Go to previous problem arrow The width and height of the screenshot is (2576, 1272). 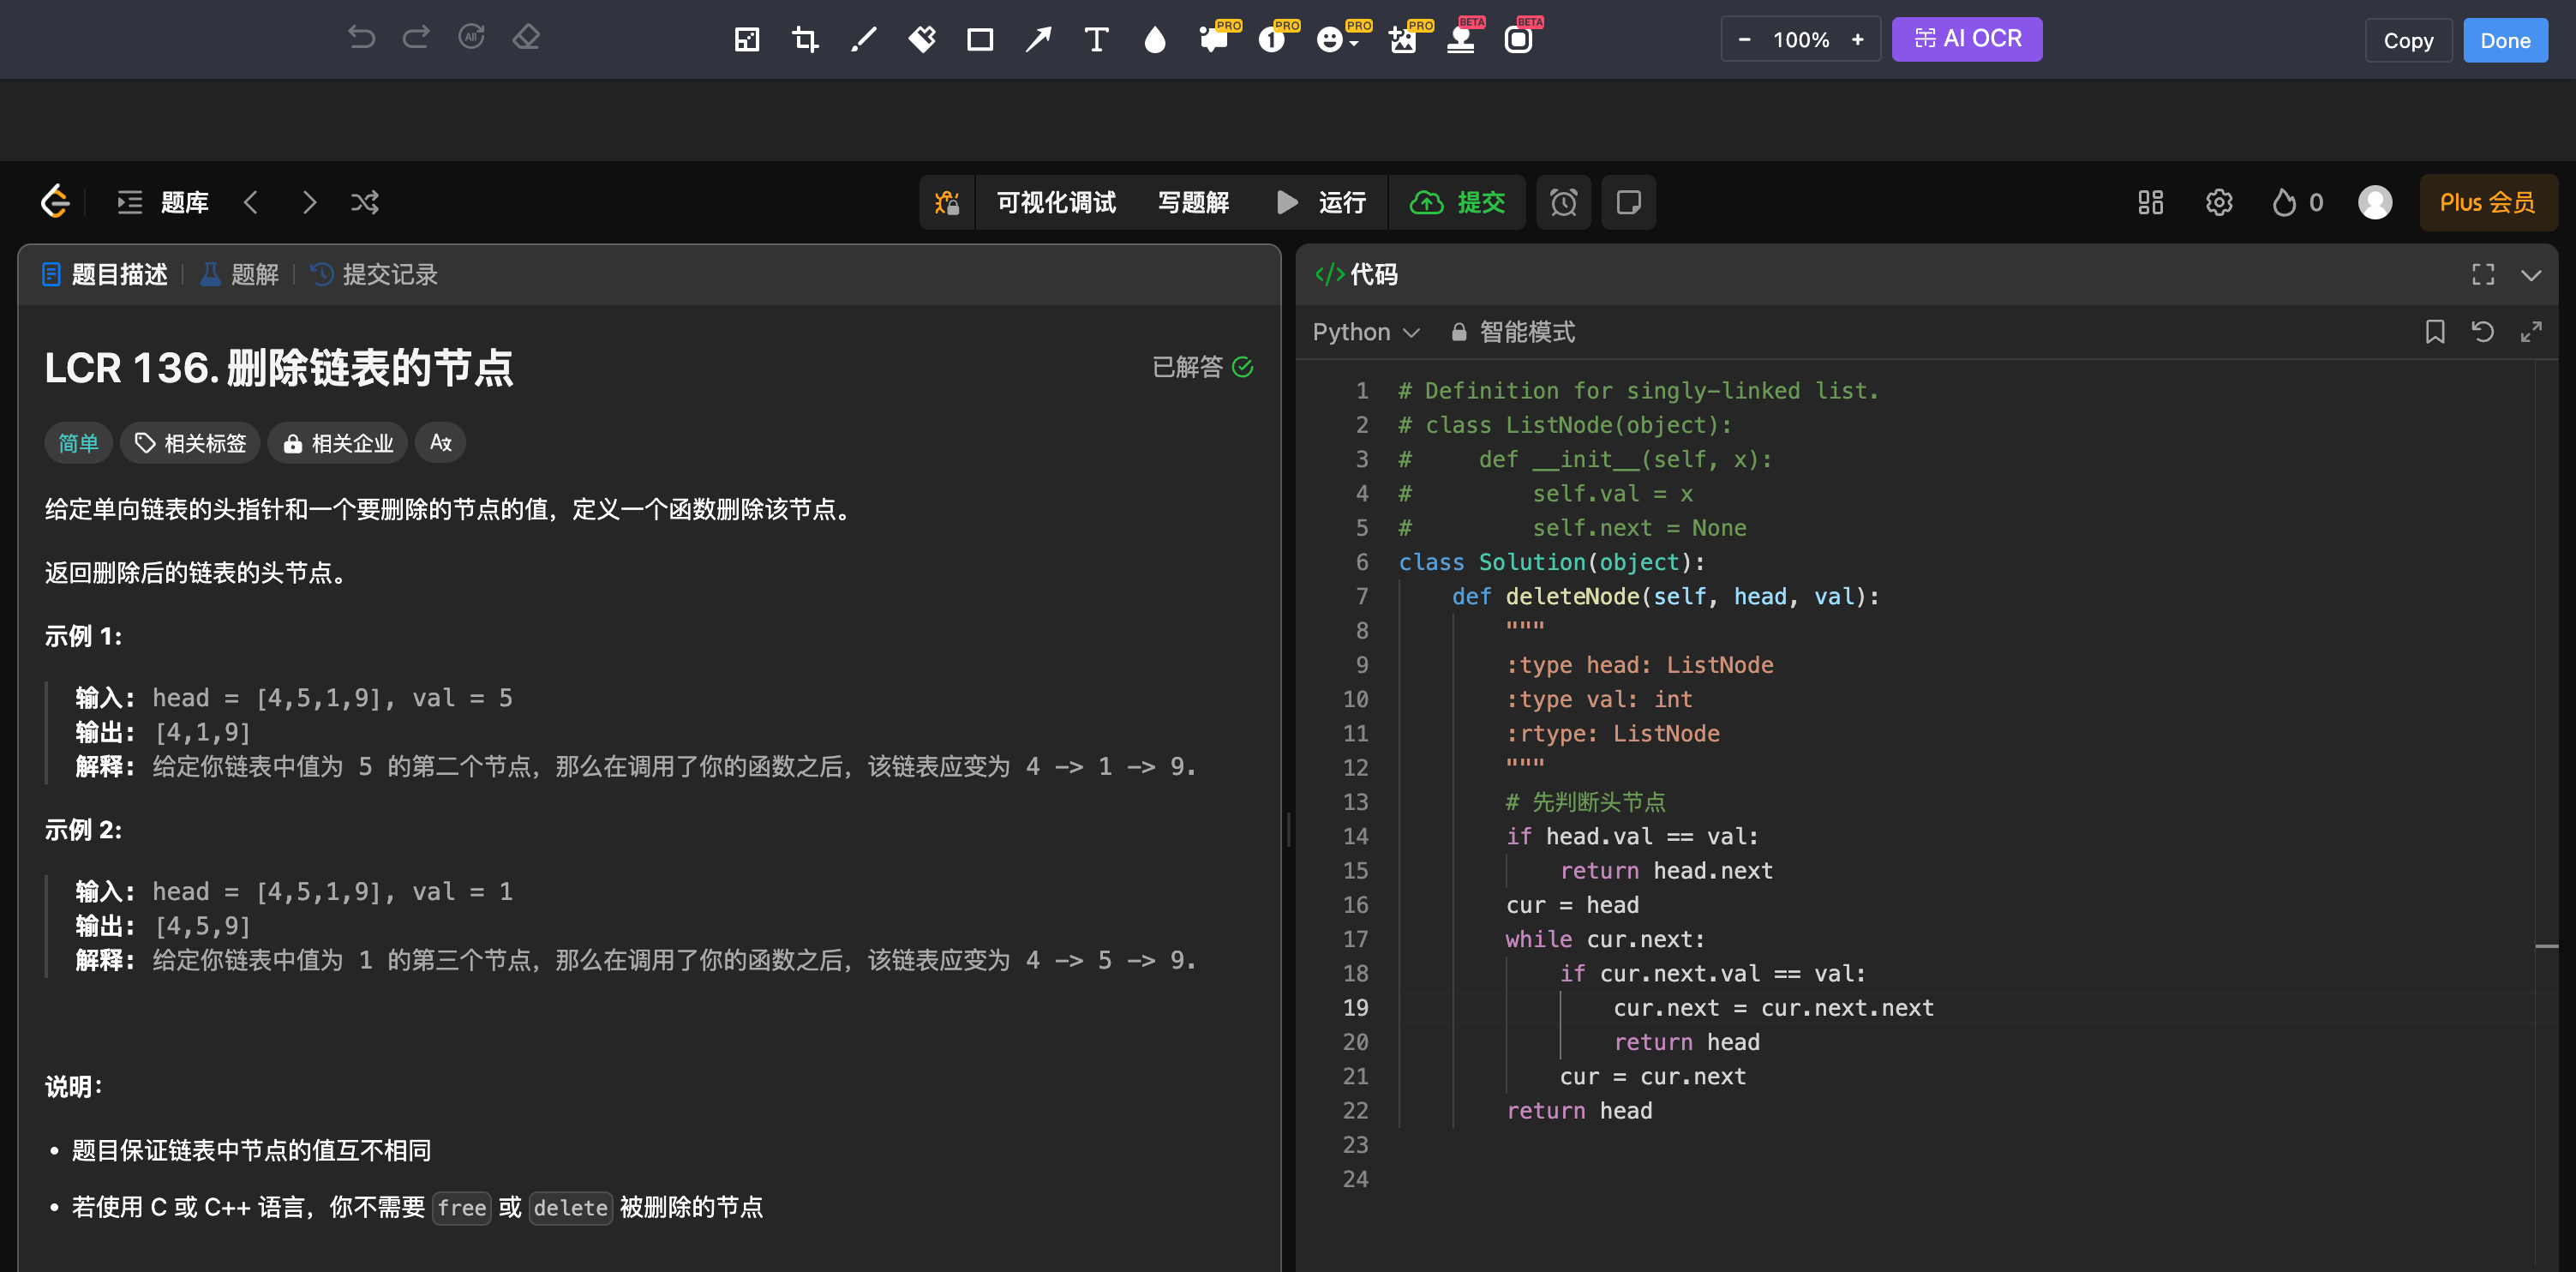tap(251, 202)
